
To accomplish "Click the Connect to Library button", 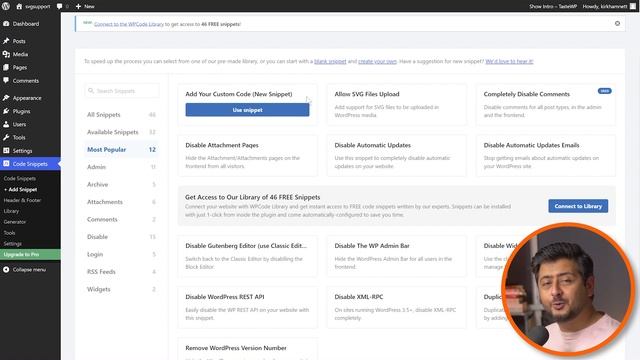I will pyautogui.click(x=578, y=206).
